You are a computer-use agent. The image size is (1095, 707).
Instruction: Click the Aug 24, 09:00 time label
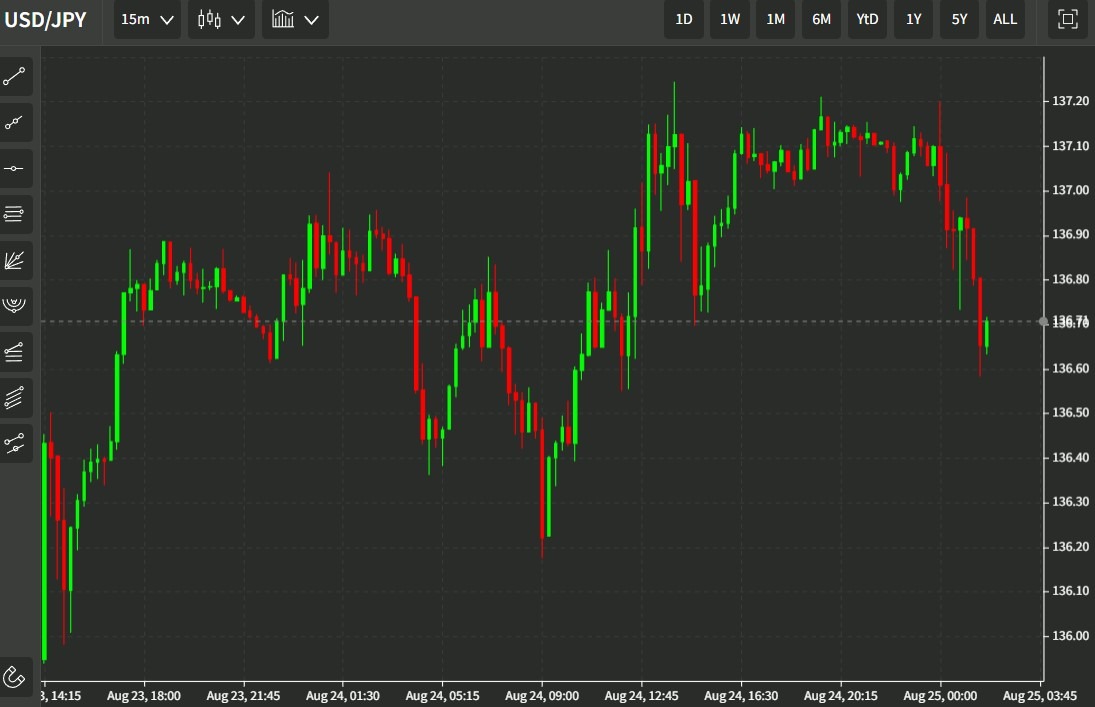542,696
